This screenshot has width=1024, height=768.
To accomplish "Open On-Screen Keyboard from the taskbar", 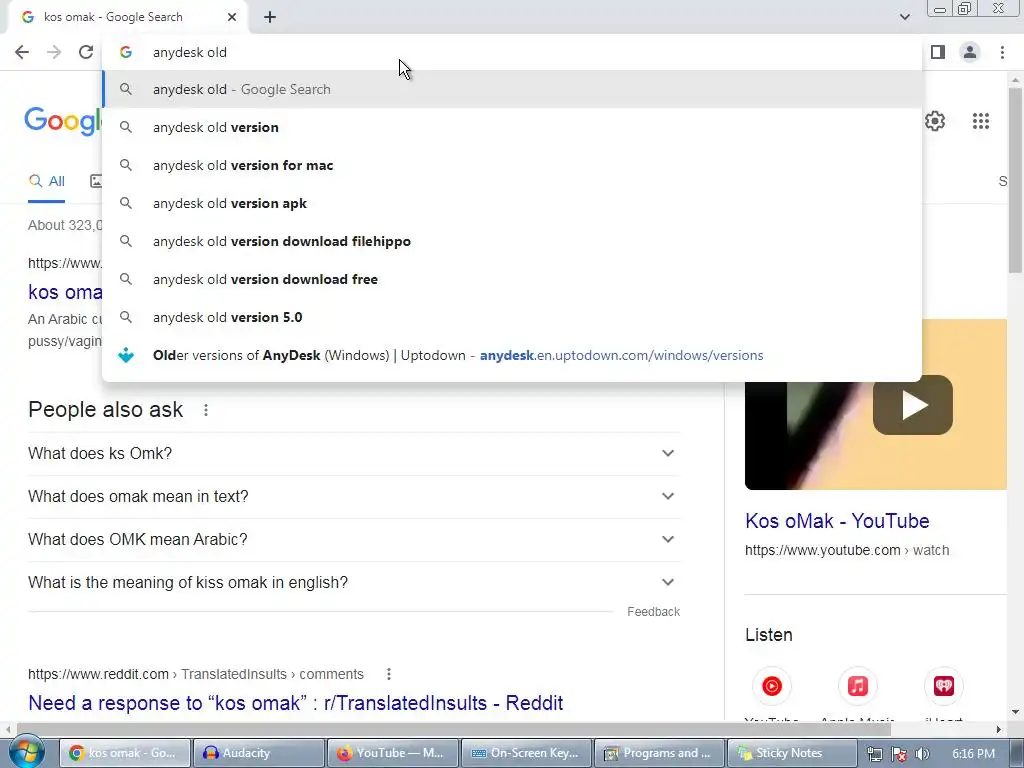I will tap(526, 753).
